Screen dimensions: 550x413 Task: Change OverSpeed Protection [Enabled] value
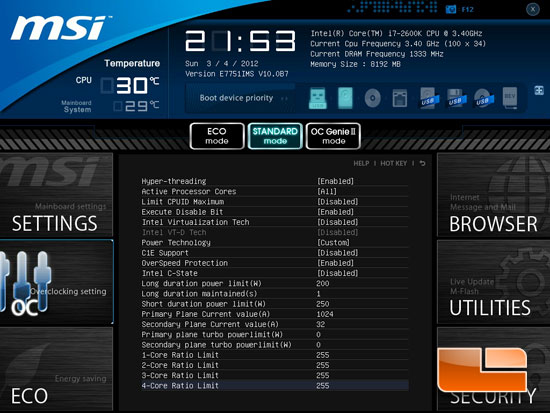[x=335, y=263]
